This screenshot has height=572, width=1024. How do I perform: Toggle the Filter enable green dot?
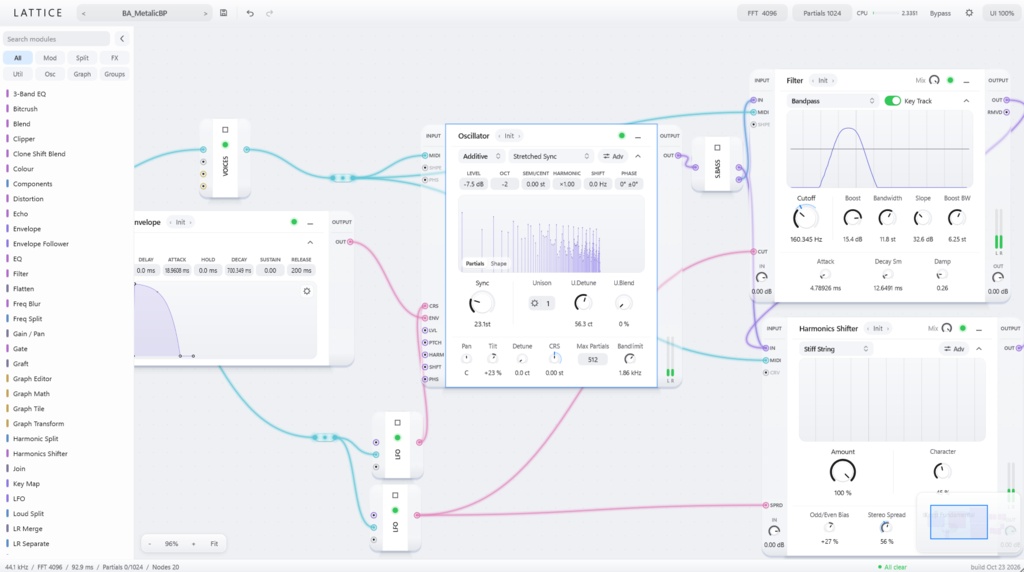tap(950, 80)
